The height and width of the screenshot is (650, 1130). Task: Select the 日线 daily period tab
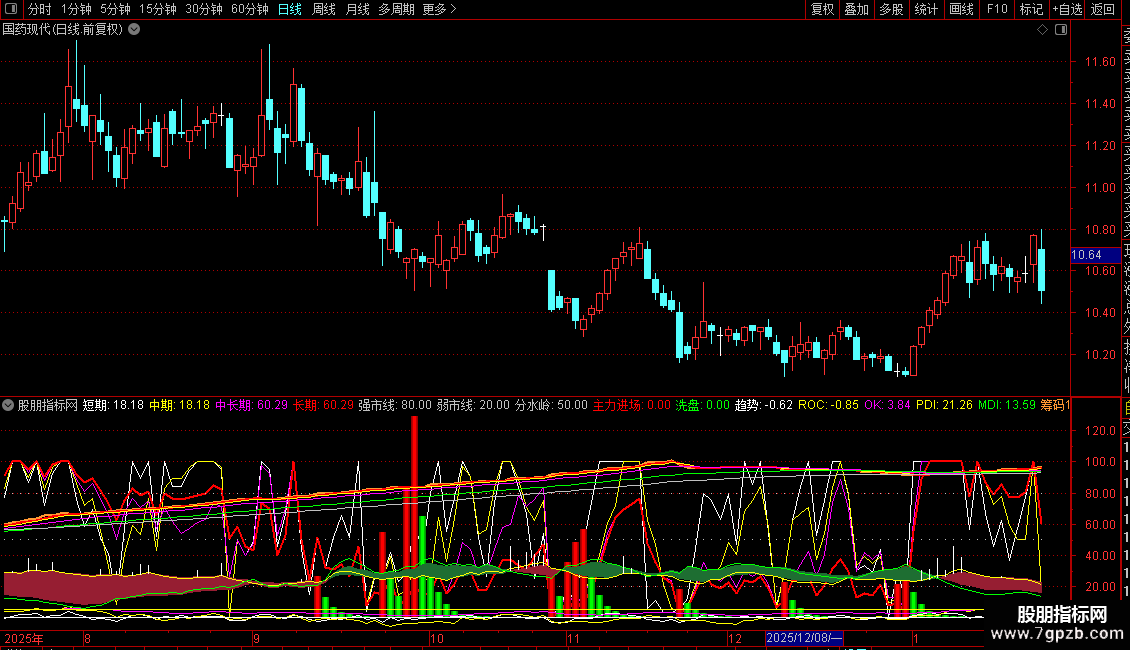click(x=289, y=9)
